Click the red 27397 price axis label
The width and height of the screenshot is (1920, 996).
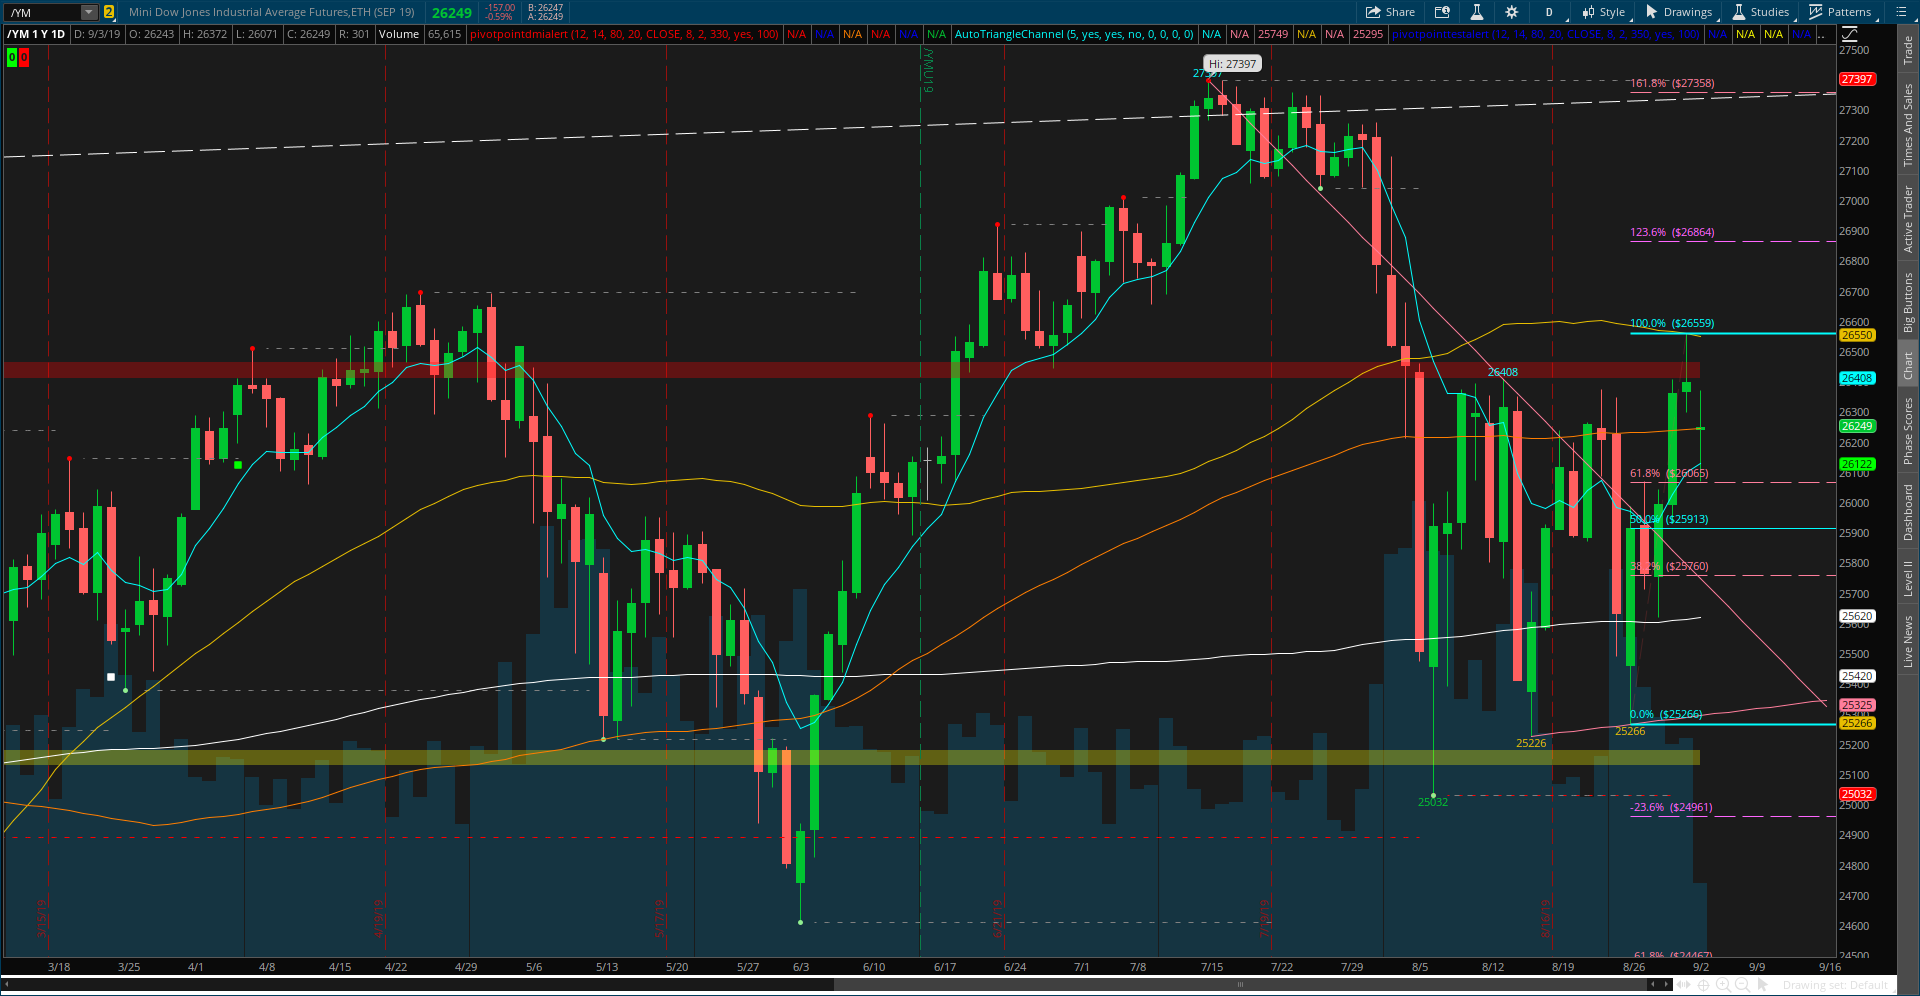pos(1857,79)
